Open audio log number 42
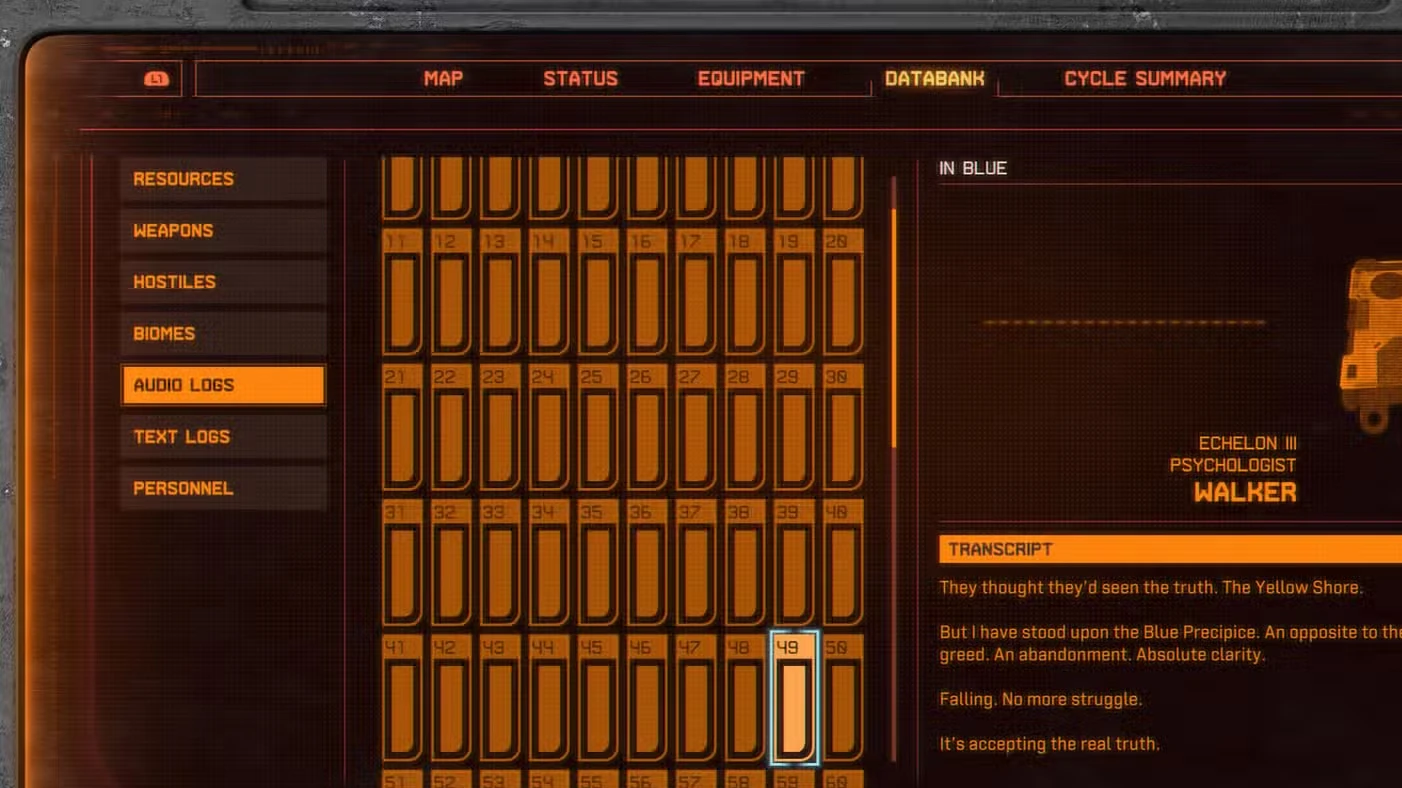 point(451,698)
